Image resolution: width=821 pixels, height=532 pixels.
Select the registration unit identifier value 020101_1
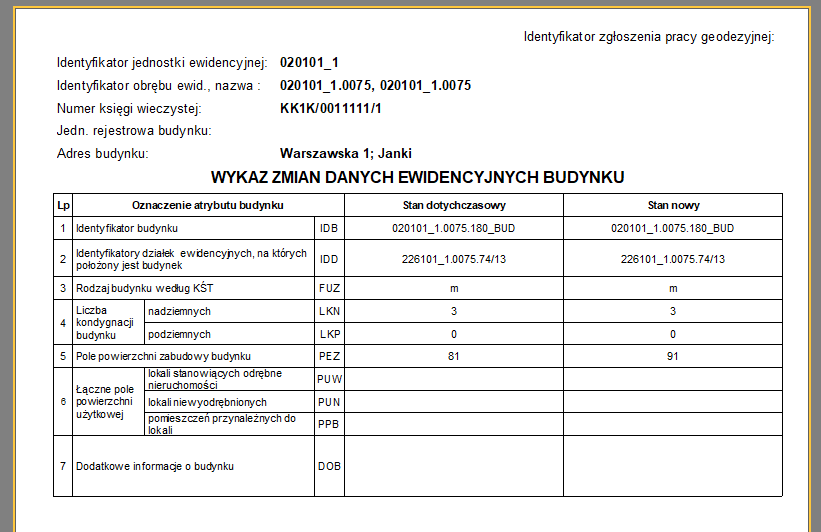pyautogui.click(x=309, y=63)
